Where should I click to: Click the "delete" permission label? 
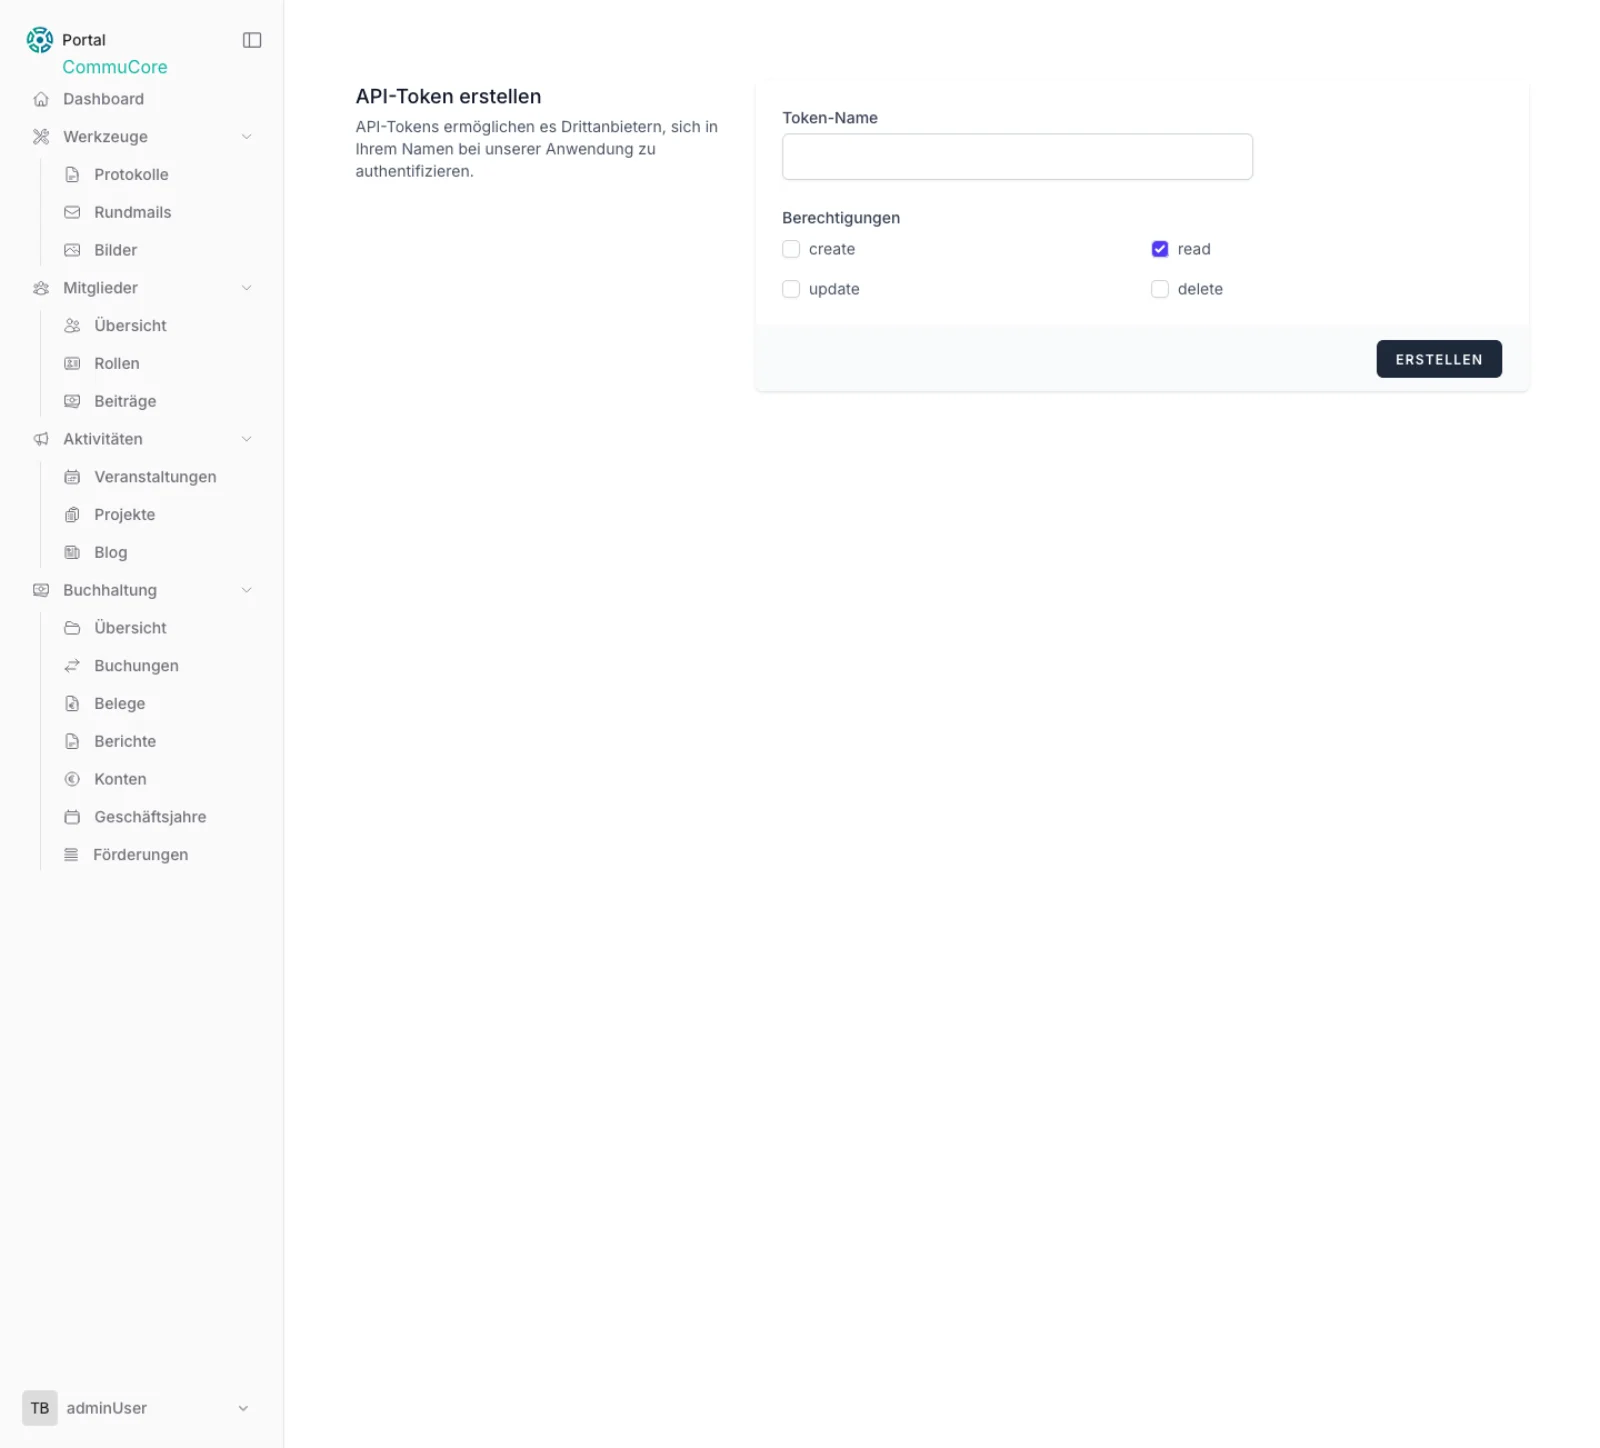click(1200, 289)
